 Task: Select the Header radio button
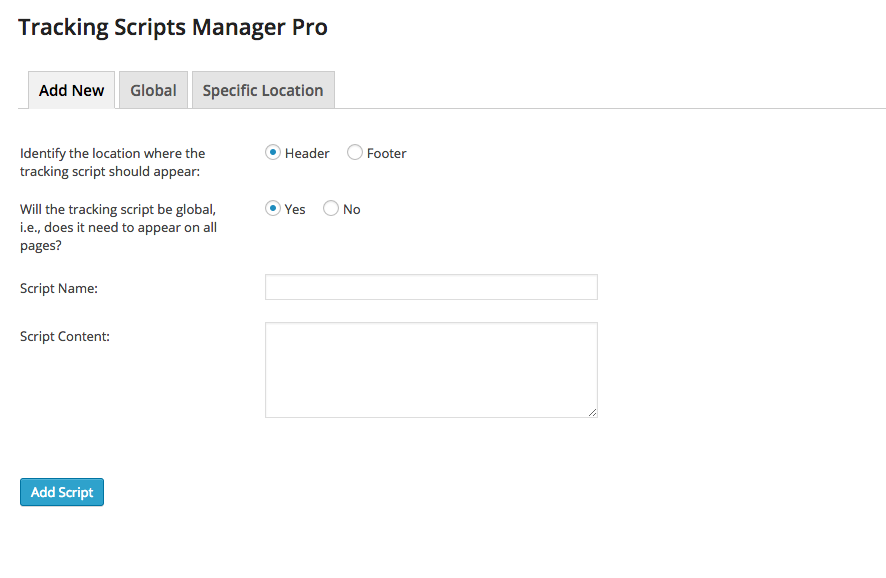tap(273, 153)
